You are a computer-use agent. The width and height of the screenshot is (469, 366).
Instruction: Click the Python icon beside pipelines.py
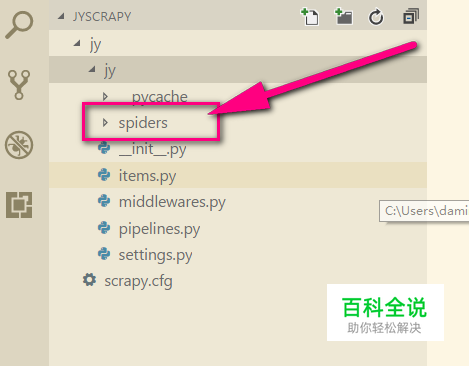coord(104,228)
